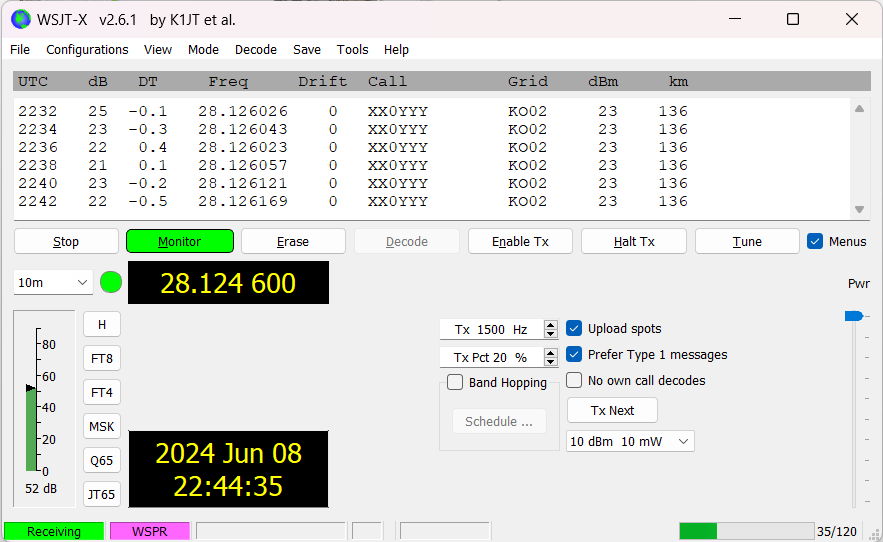The width and height of the screenshot is (883, 542).
Task: Click the date and time clock display
Action: [x=228, y=469]
